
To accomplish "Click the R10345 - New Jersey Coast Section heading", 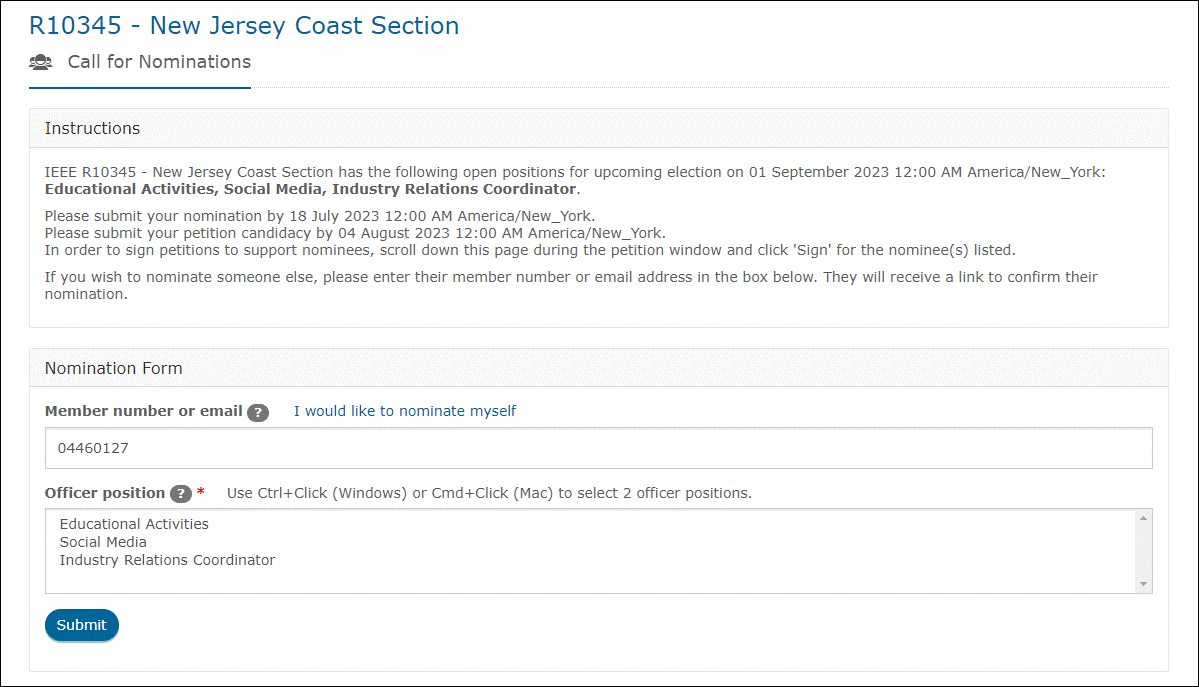I will click(x=244, y=25).
